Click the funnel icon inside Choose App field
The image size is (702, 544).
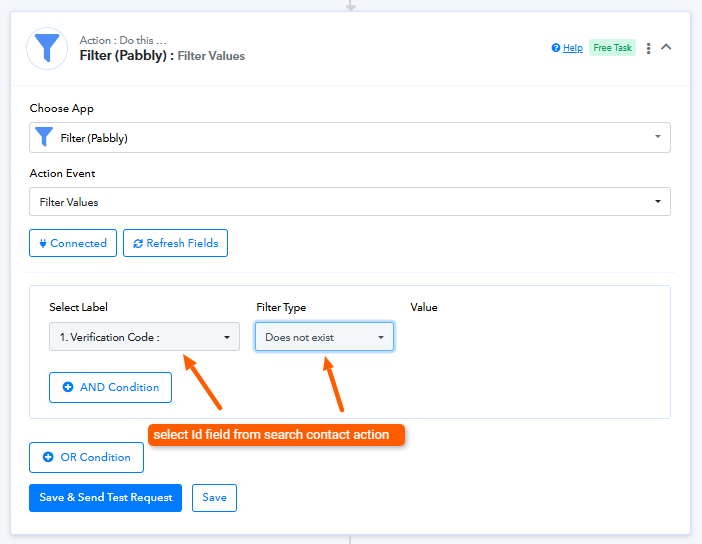coord(45,138)
